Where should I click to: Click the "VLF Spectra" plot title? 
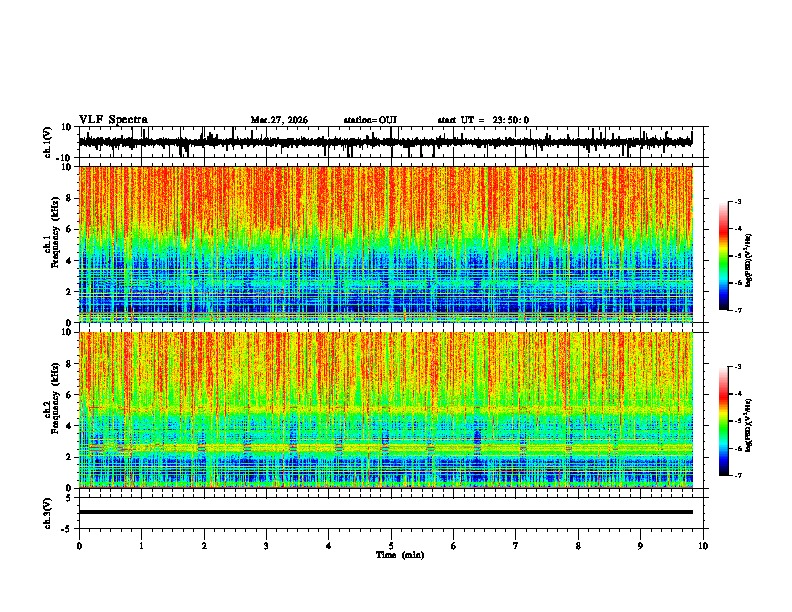[113, 120]
